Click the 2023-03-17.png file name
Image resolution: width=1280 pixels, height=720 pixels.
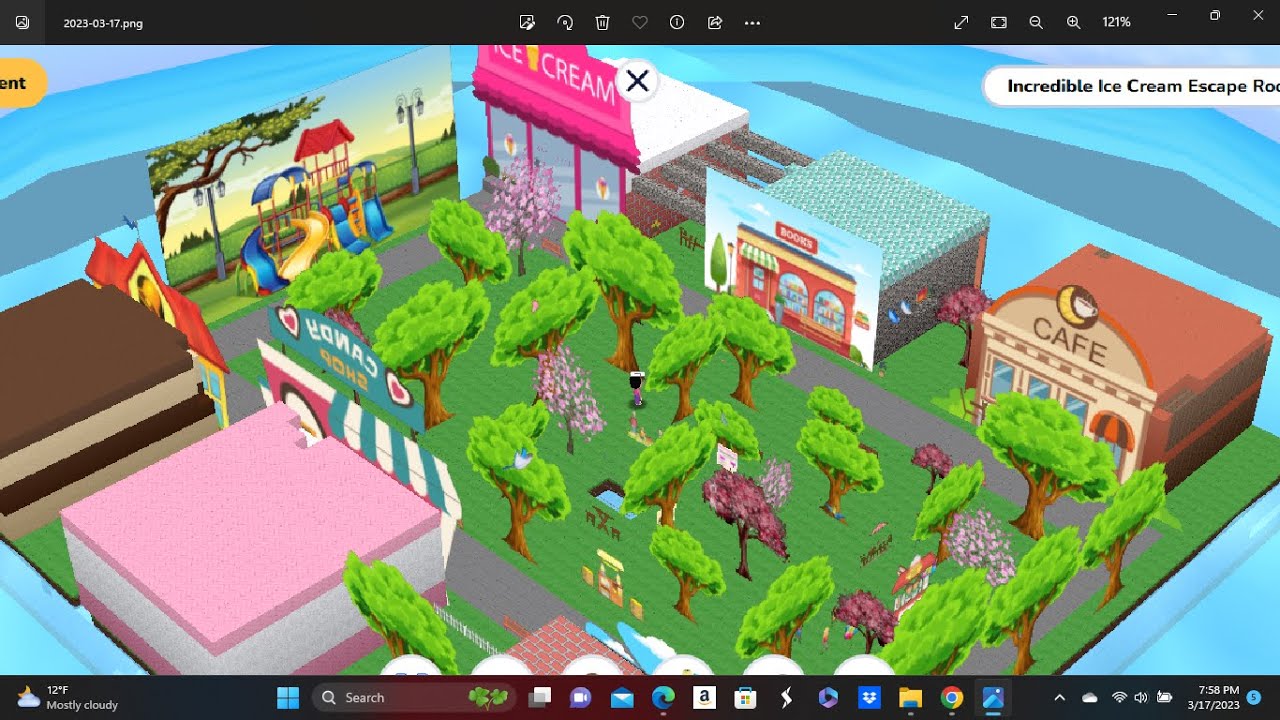[103, 23]
